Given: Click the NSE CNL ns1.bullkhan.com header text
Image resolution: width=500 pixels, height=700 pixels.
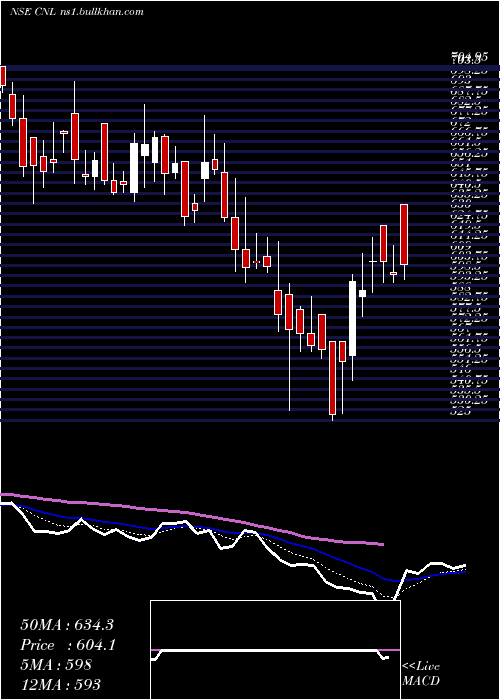Looking at the screenshot, I should click(76, 12).
